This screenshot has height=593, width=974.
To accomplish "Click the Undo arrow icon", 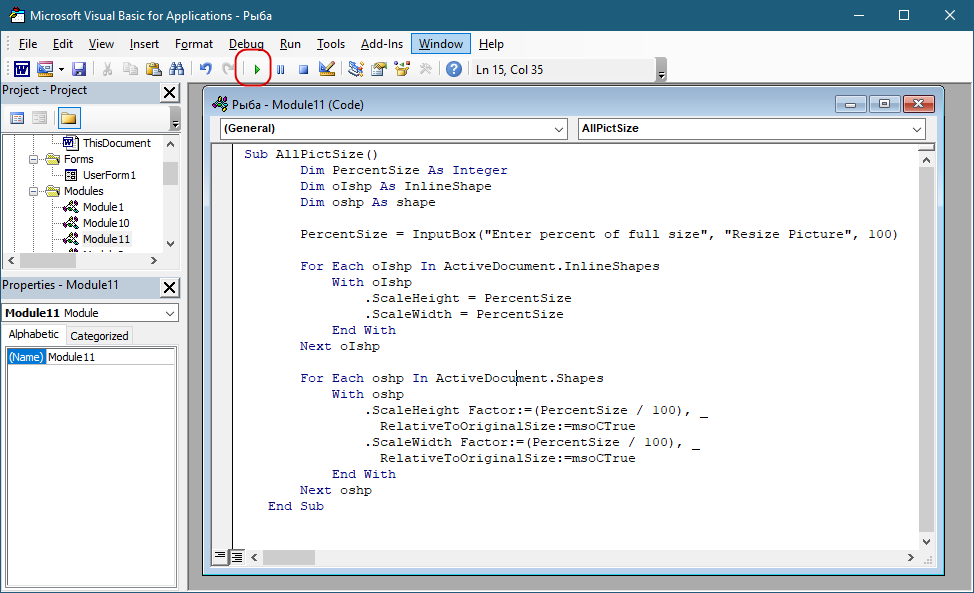I will pyautogui.click(x=206, y=69).
